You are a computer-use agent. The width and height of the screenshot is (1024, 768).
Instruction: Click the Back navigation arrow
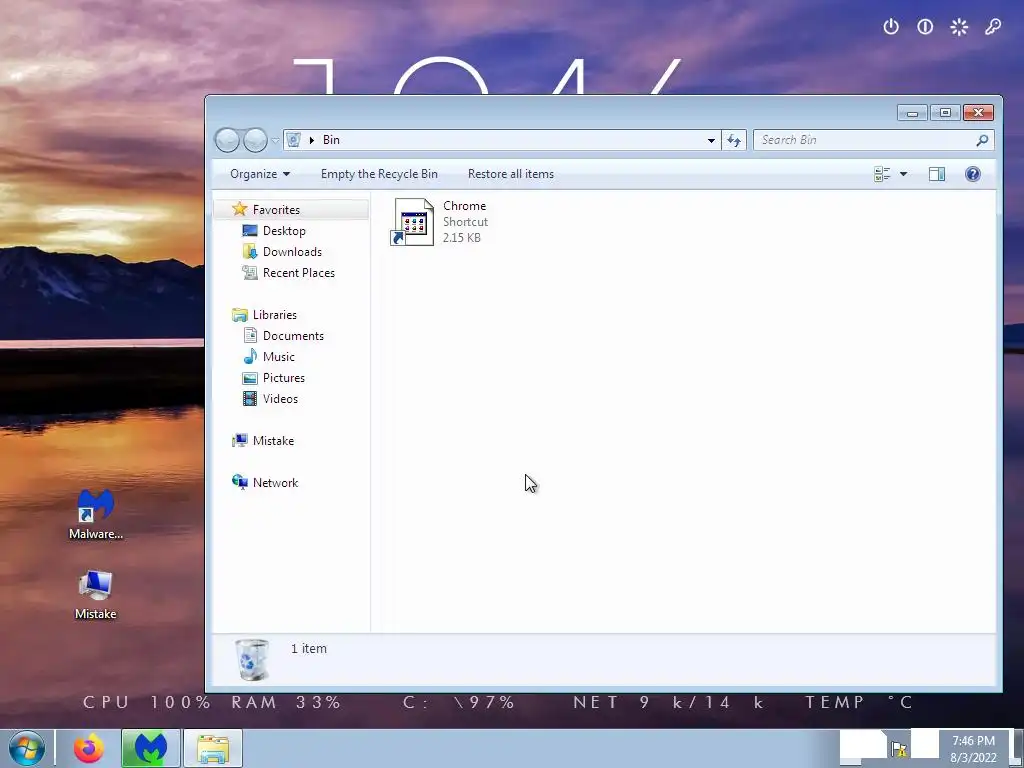tap(227, 140)
